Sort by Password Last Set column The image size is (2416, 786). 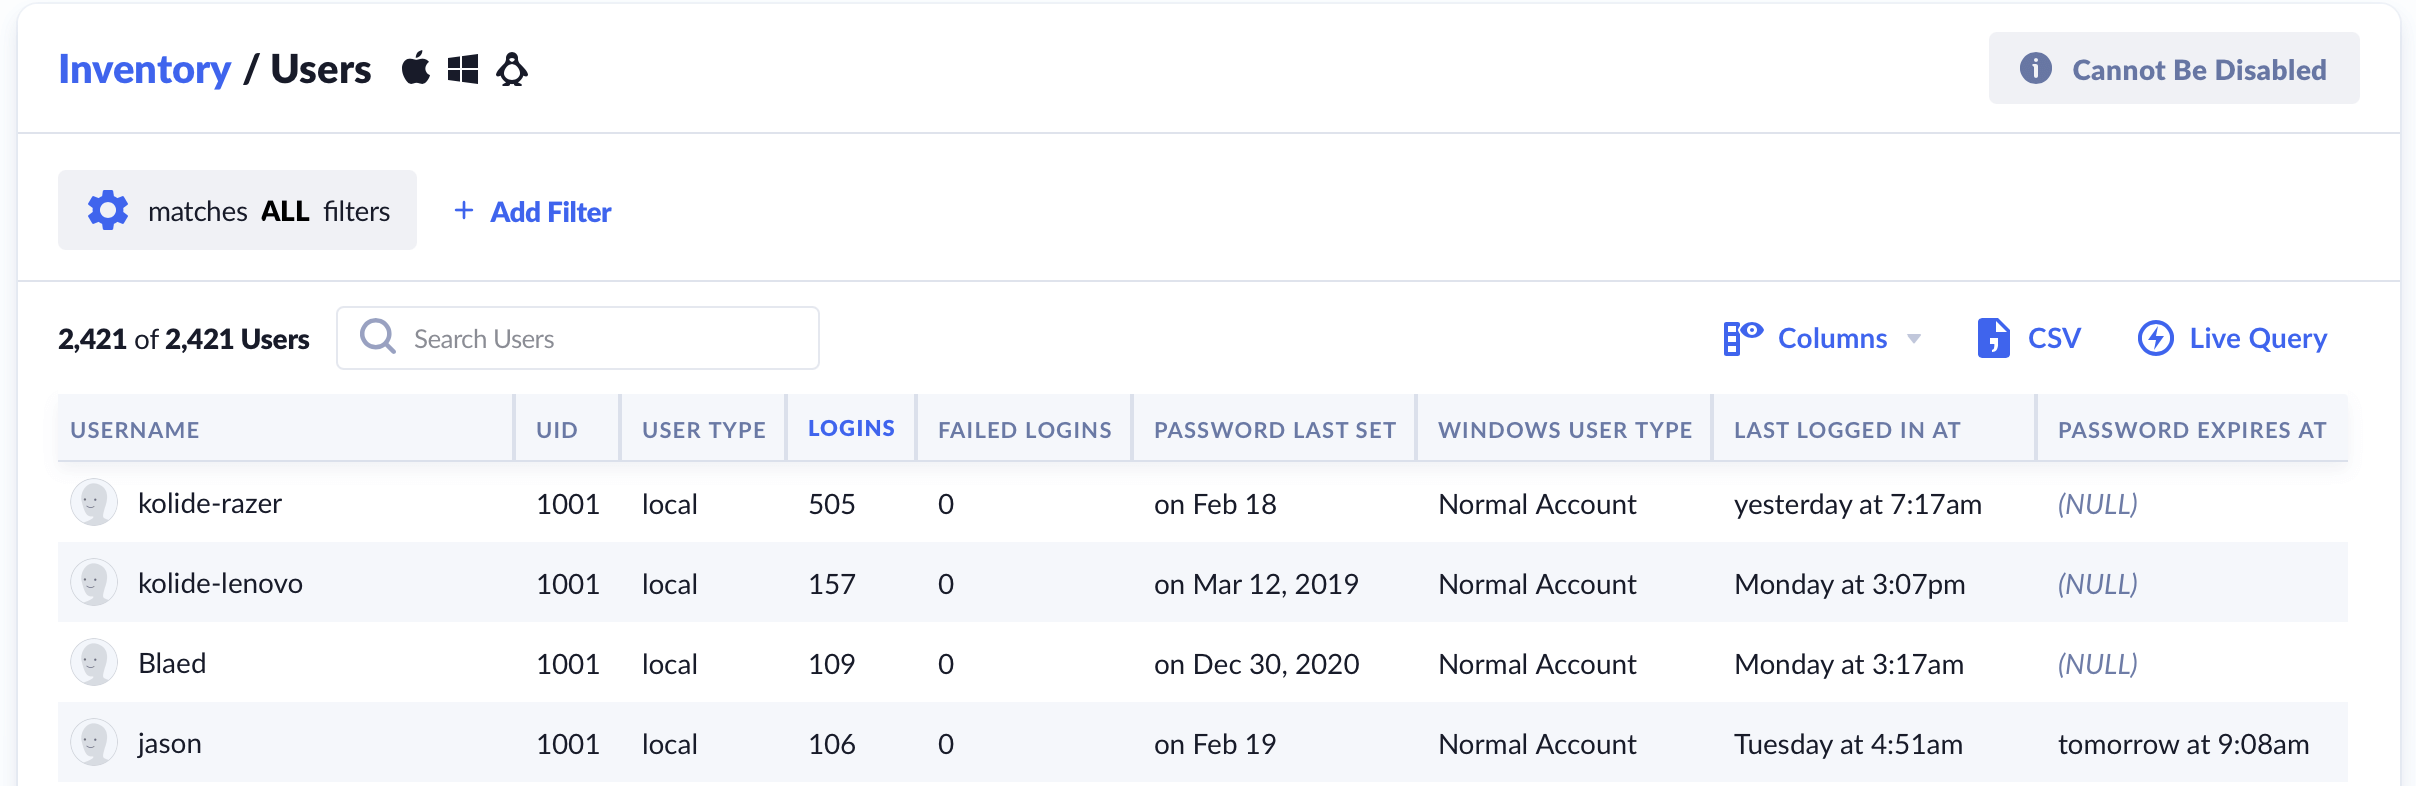click(1274, 430)
